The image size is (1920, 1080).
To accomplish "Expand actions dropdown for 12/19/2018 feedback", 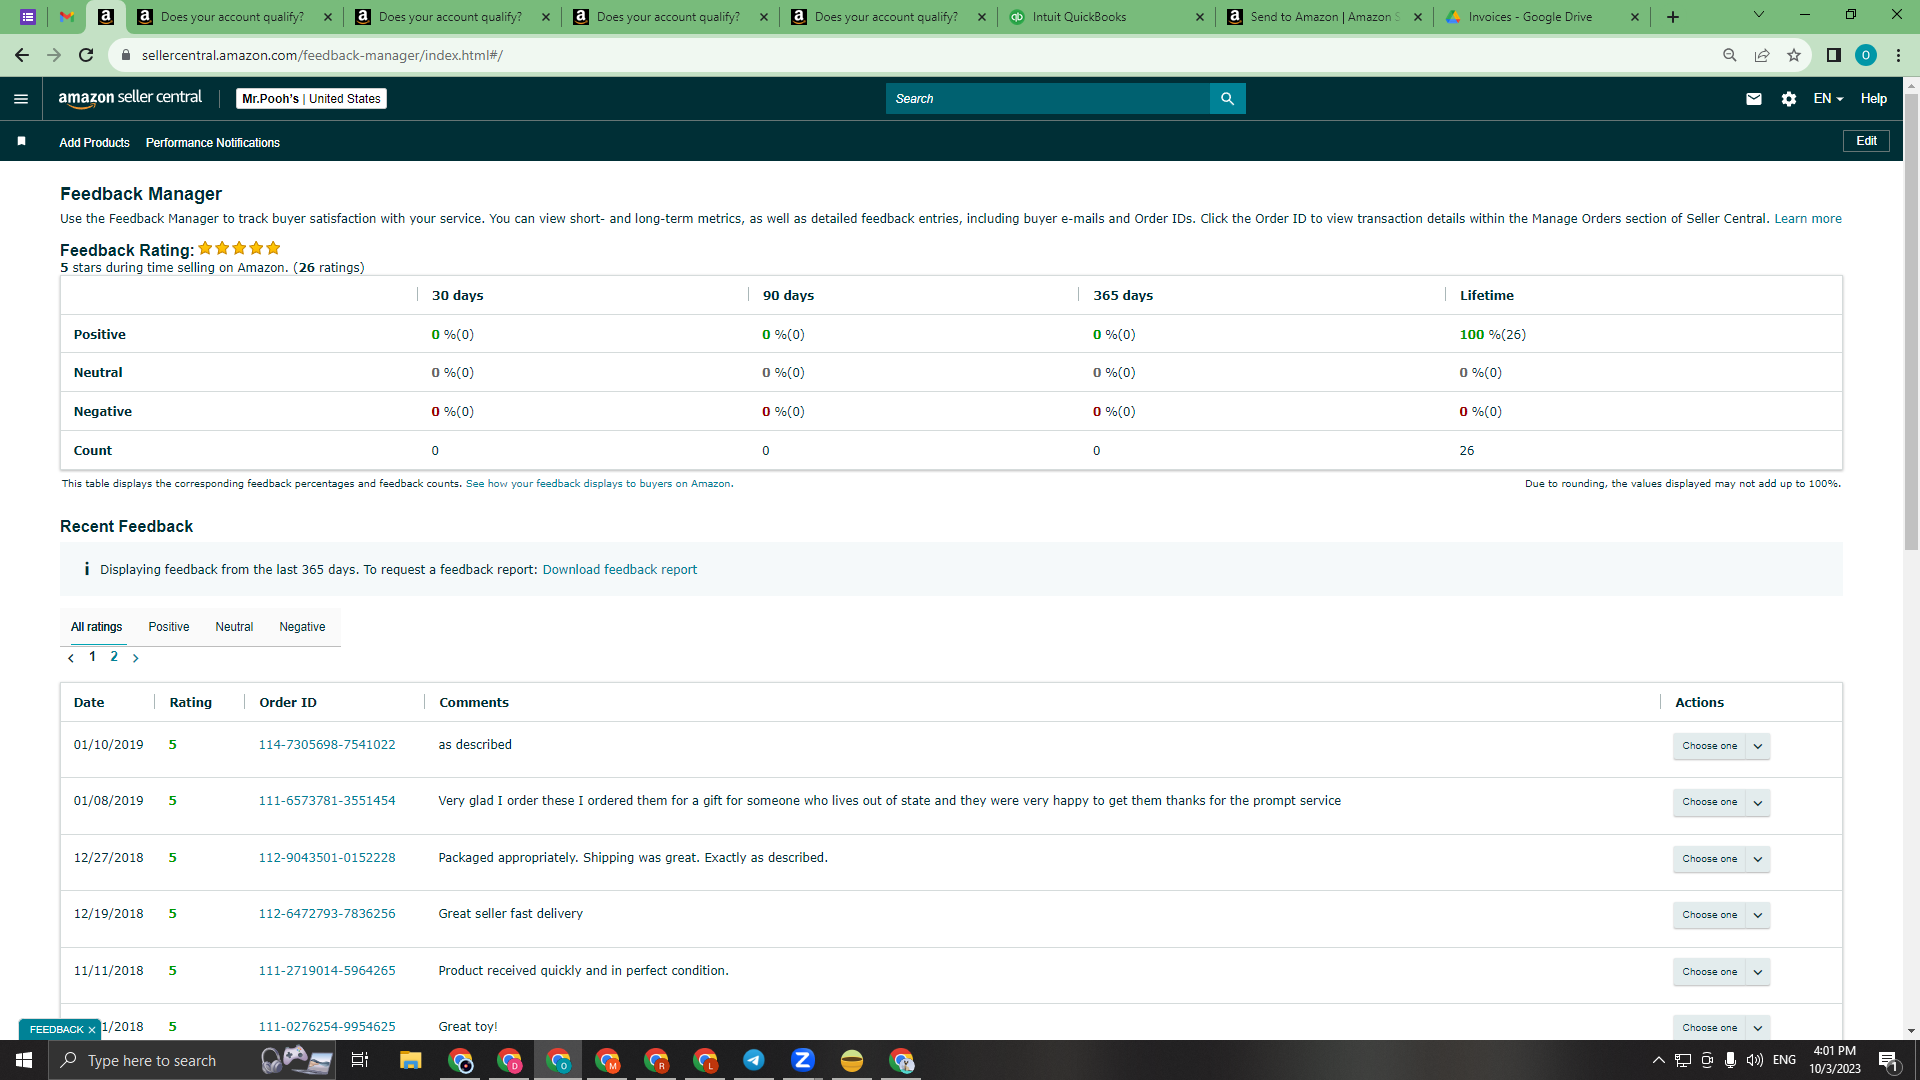I will pyautogui.click(x=1758, y=915).
